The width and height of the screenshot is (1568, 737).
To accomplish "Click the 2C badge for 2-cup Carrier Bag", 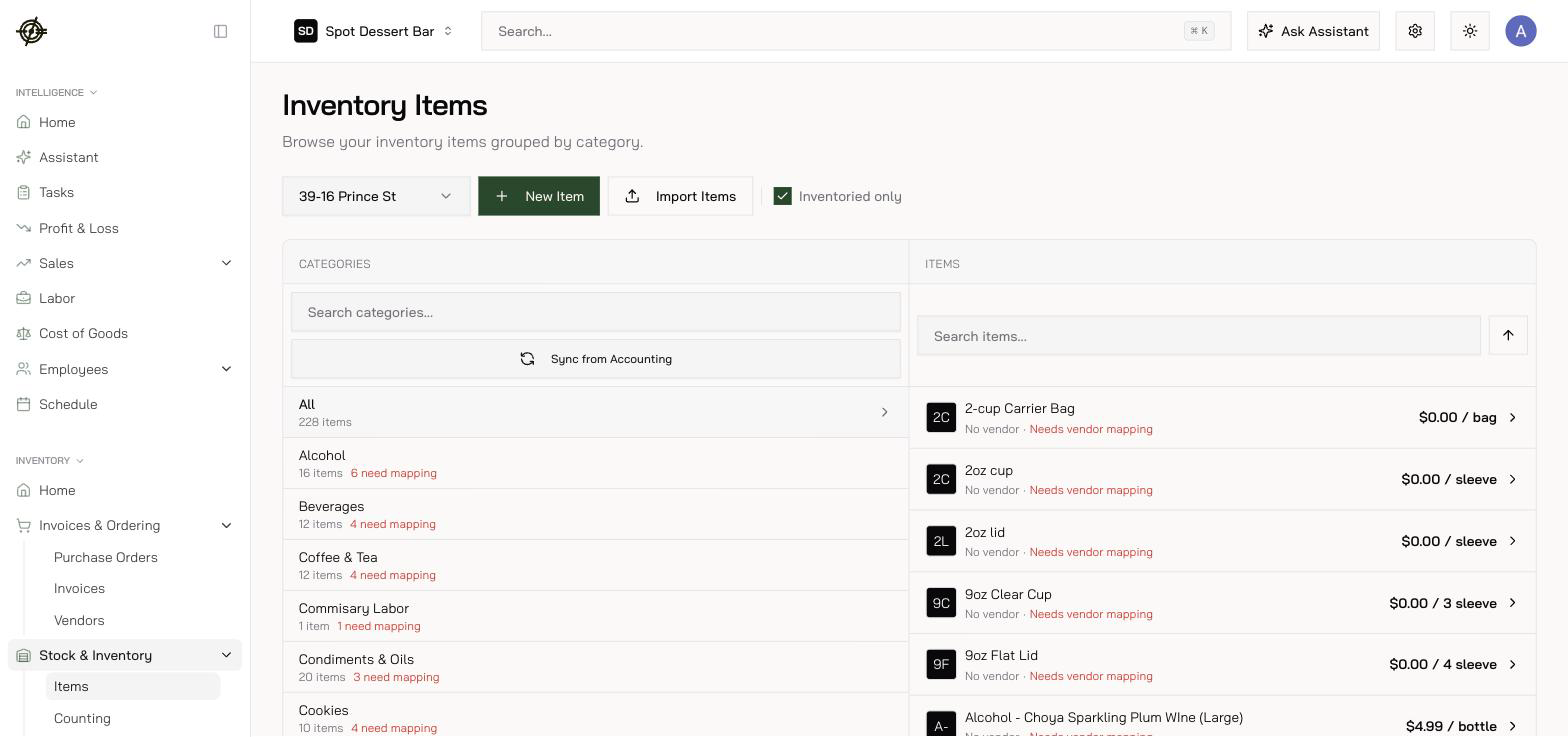I will pyautogui.click(x=941, y=417).
